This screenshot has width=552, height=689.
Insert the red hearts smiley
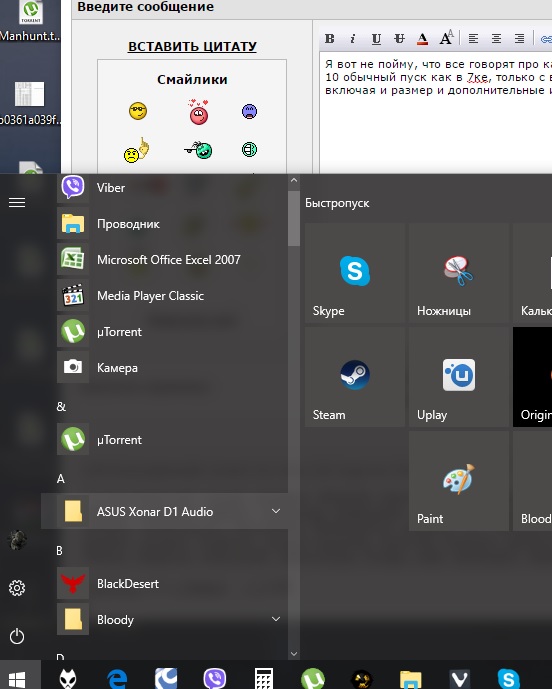coord(199,112)
